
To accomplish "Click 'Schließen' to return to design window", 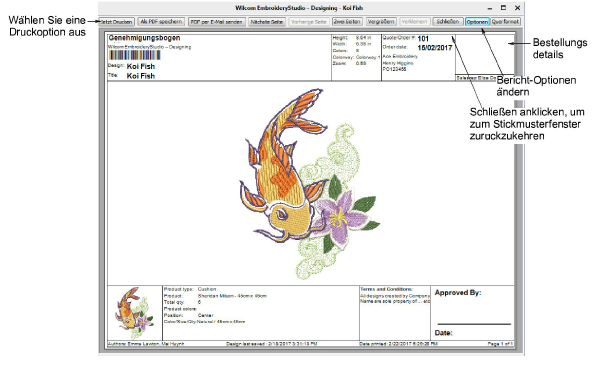I will coord(448,22).
